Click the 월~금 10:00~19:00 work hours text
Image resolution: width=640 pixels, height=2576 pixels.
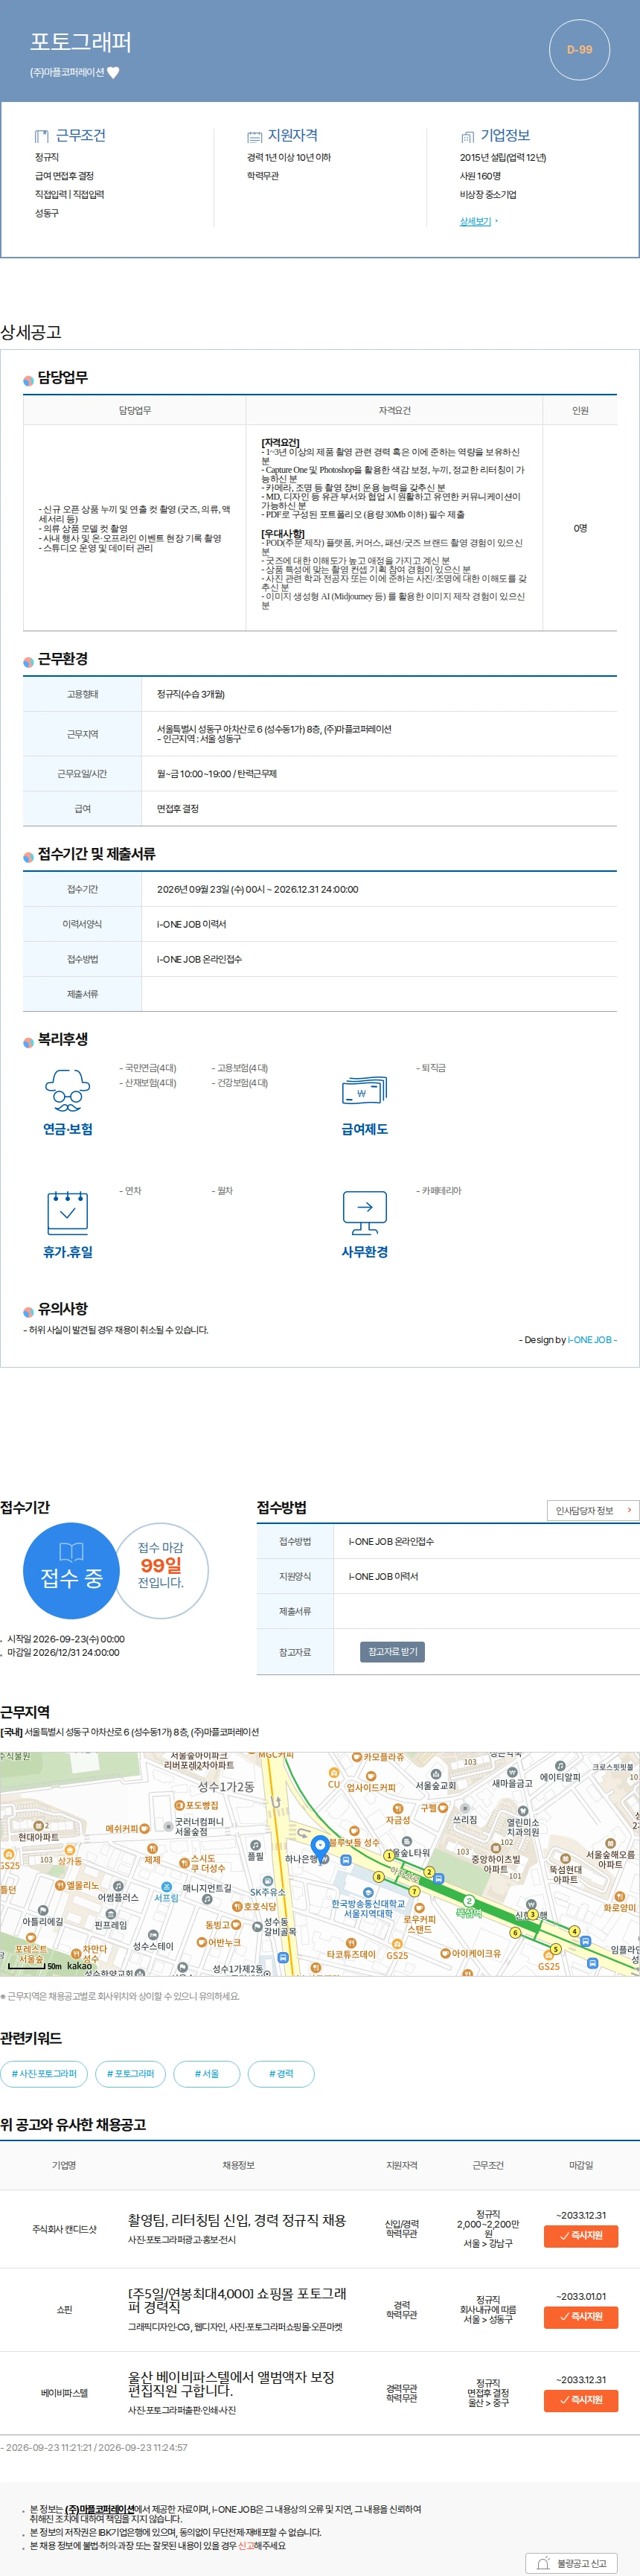click(x=216, y=773)
